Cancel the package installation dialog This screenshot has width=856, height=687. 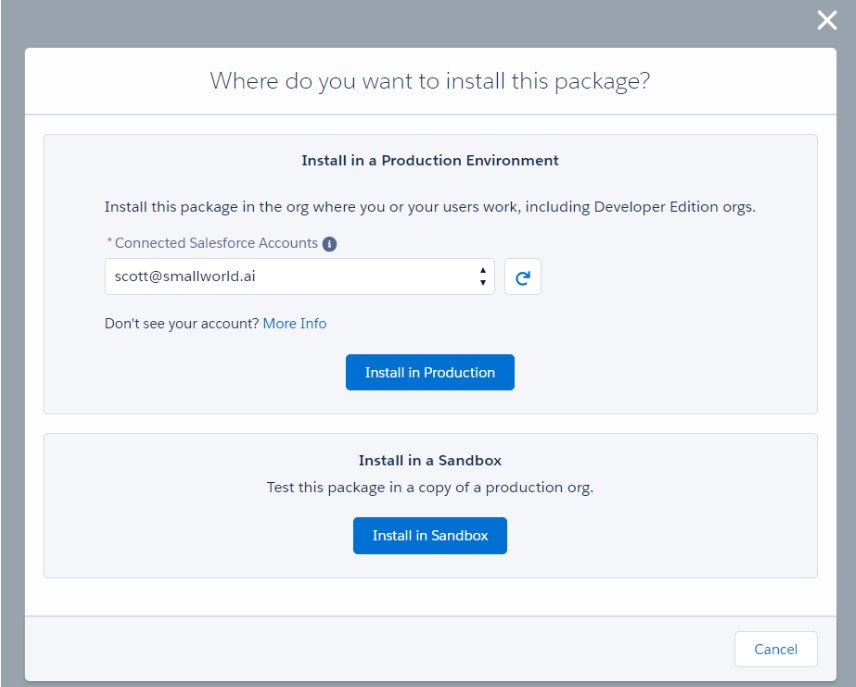(775, 649)
